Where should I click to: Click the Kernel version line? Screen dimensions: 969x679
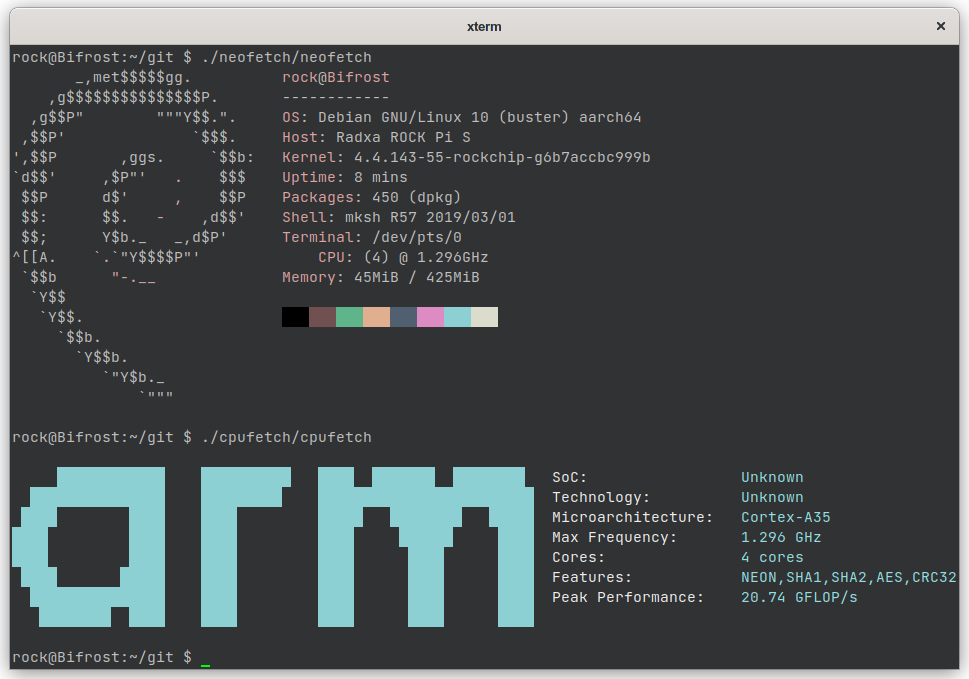click(466, 158)
